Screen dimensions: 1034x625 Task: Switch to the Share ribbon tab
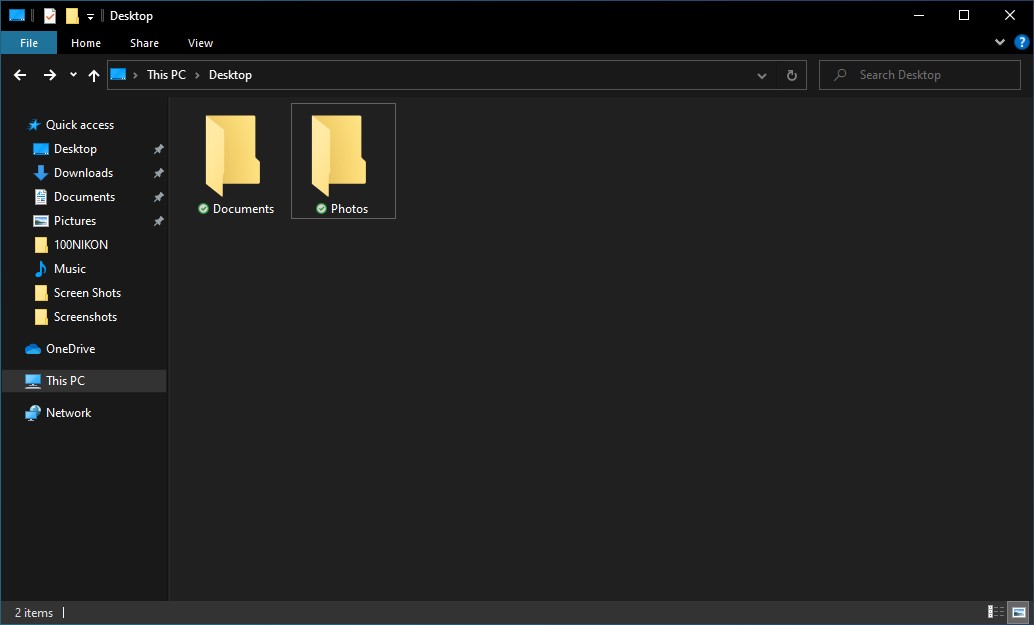(x=144, y=43)
